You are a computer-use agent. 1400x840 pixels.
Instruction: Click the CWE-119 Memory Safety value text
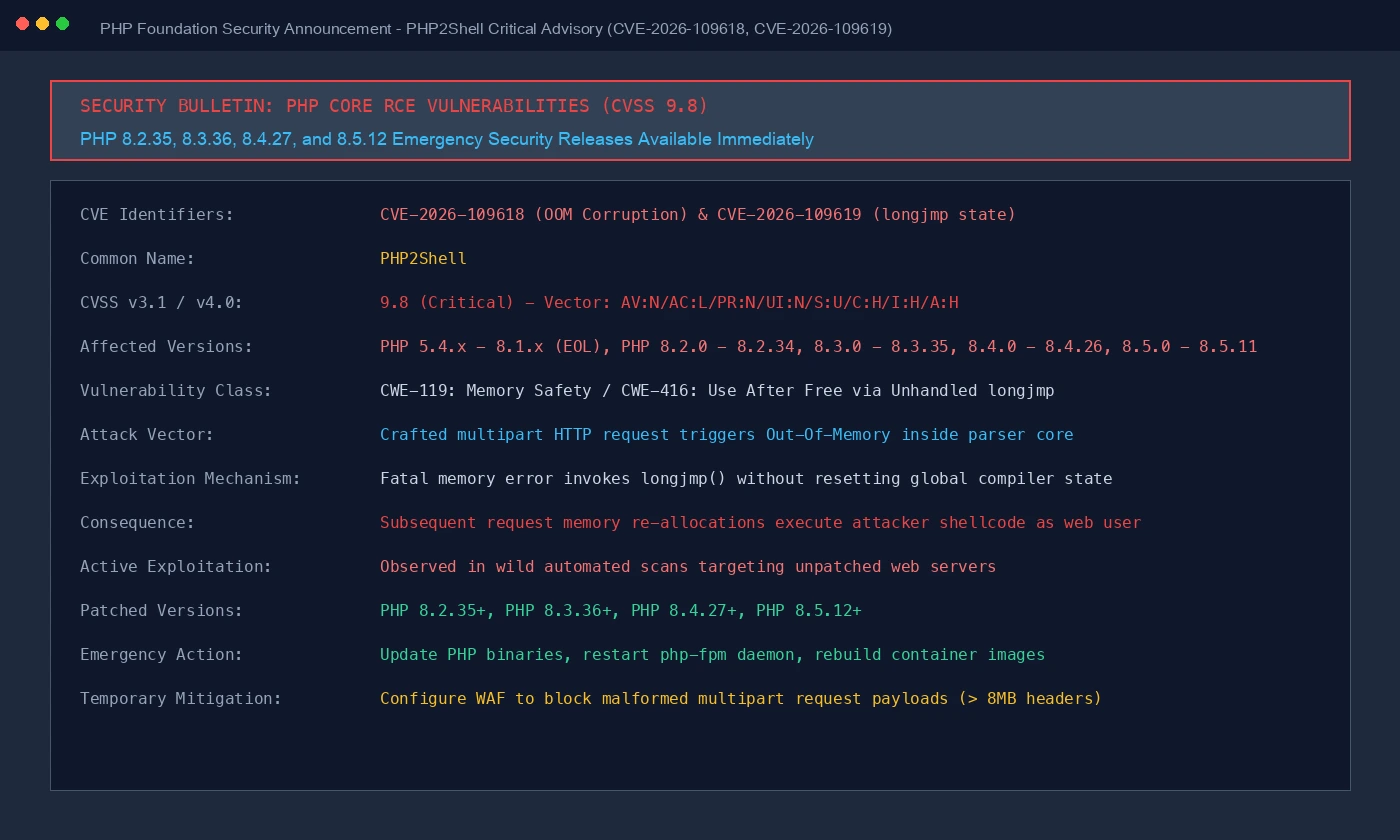coord(717,390)
